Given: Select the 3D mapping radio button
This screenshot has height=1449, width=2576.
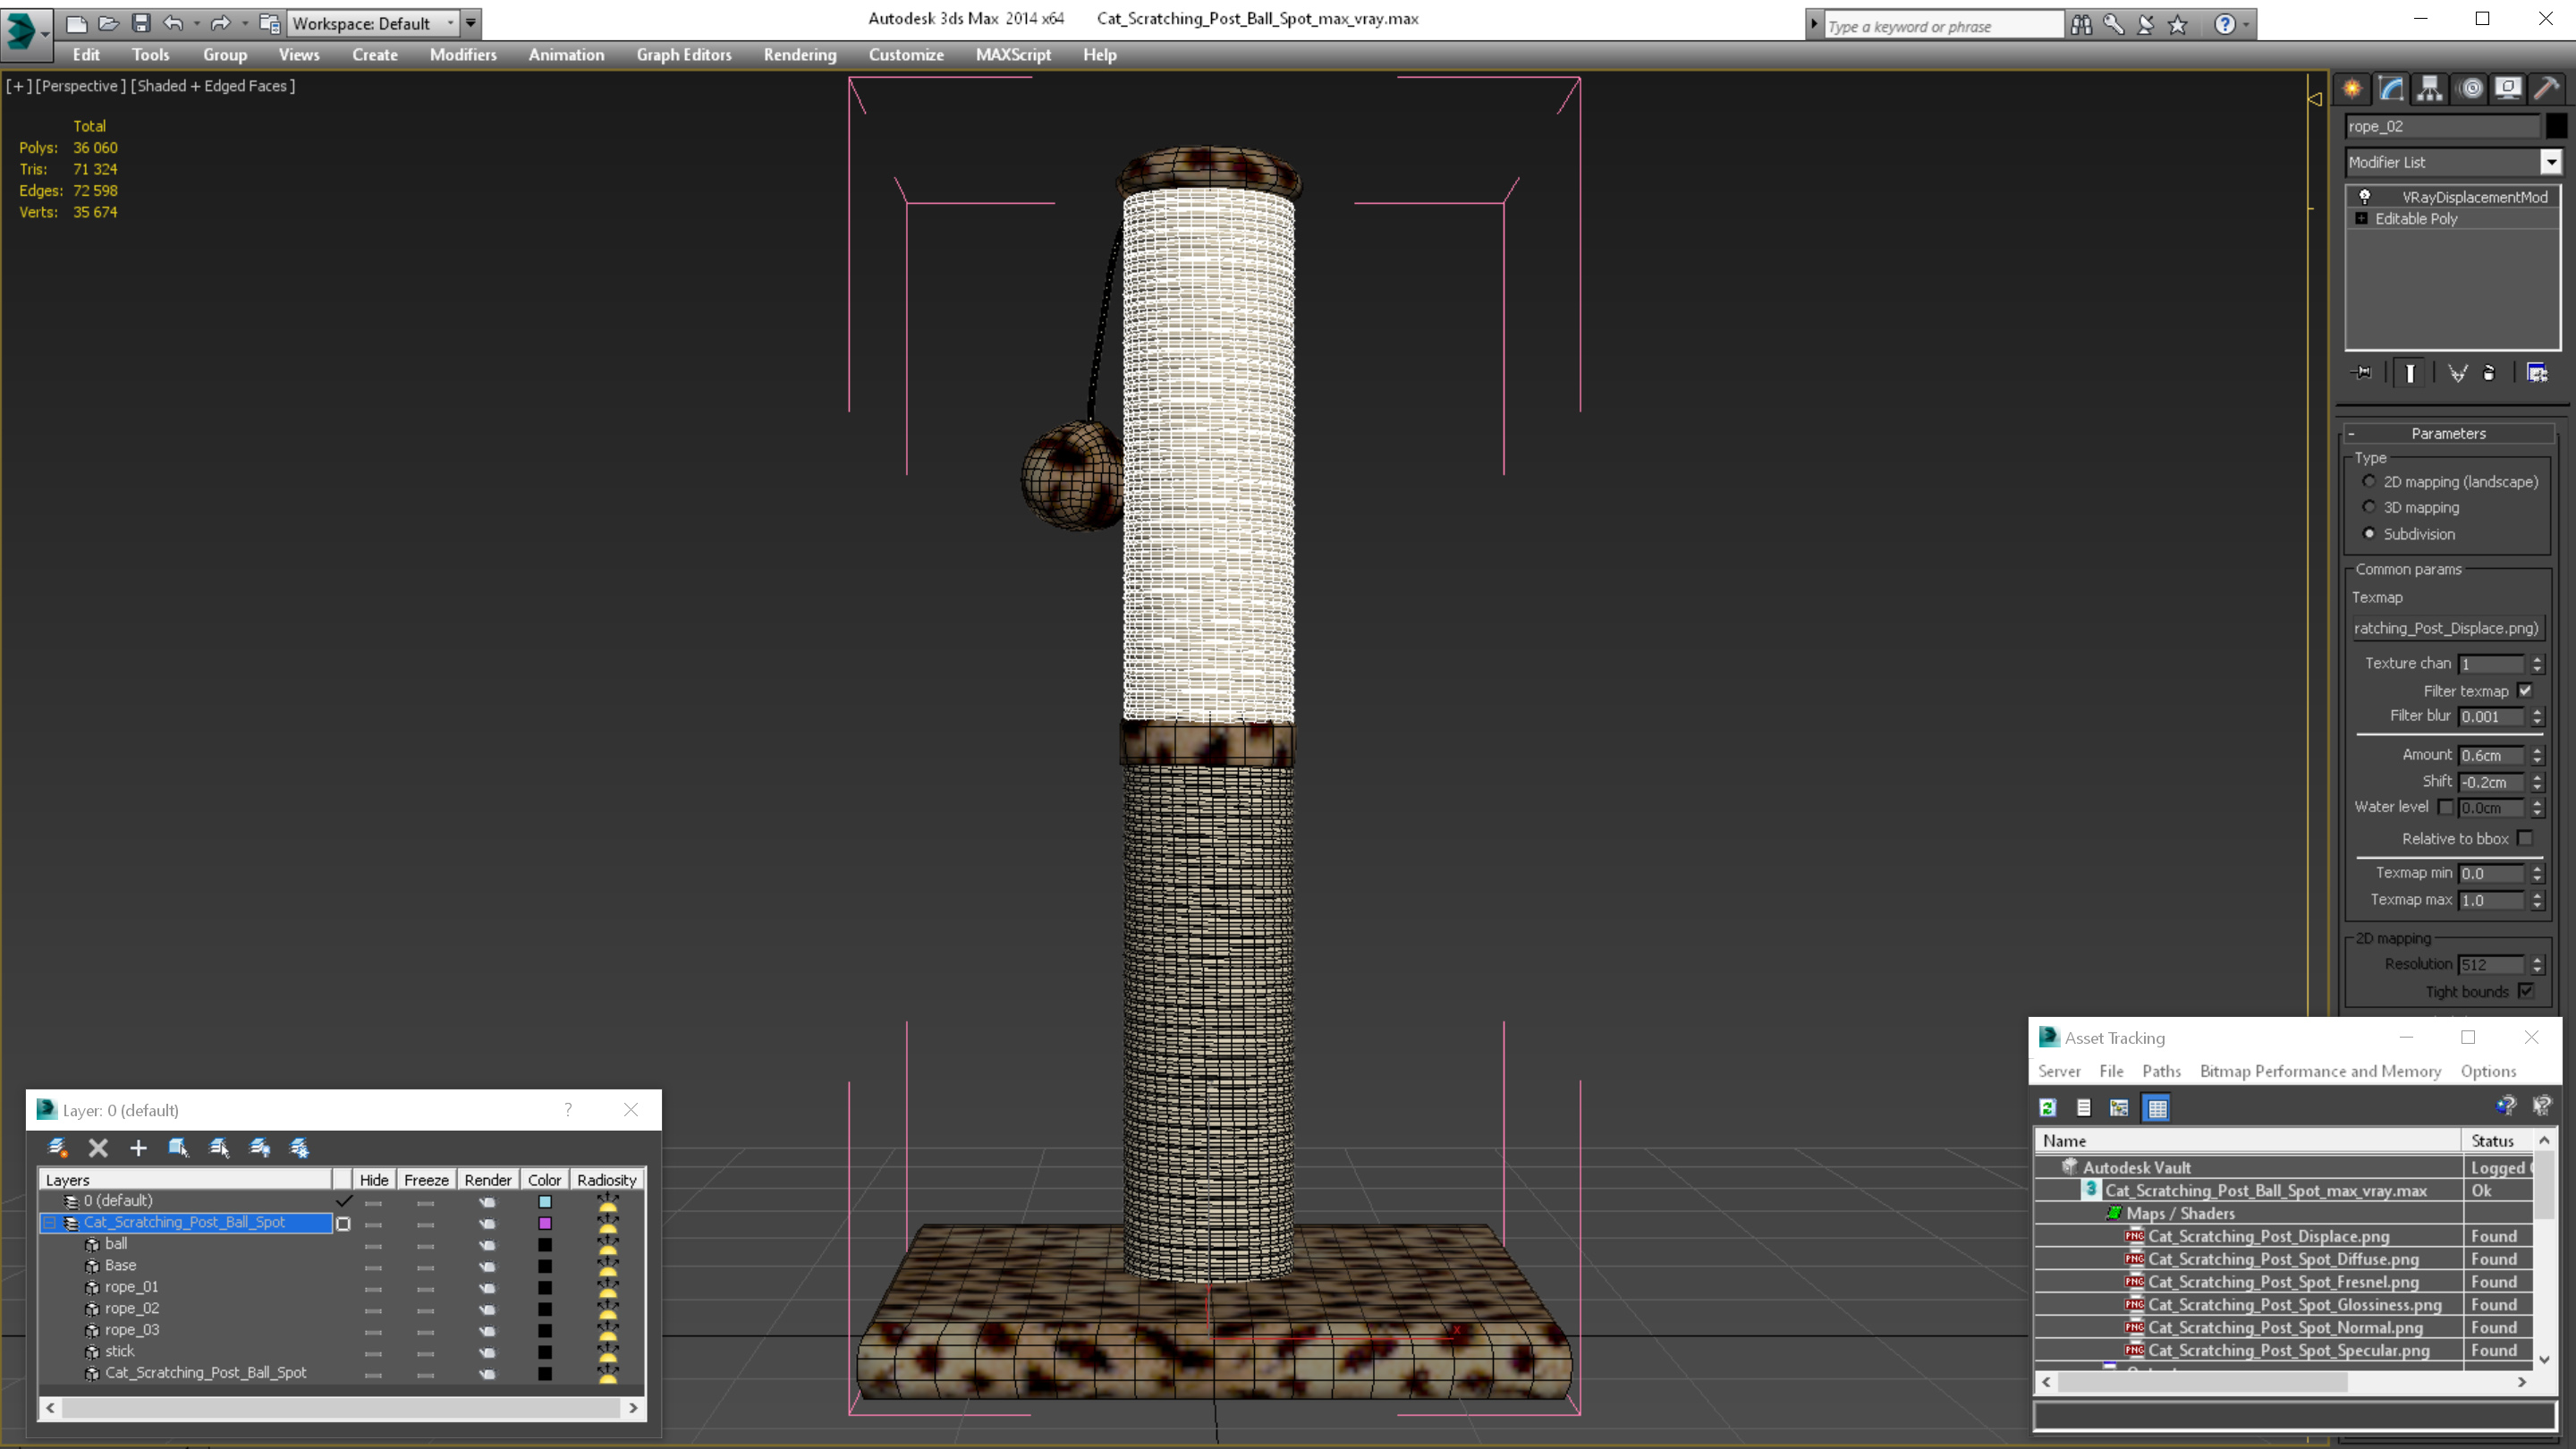Looking at the screenshot, I should pyautogui.click(x=2369, y=507).
